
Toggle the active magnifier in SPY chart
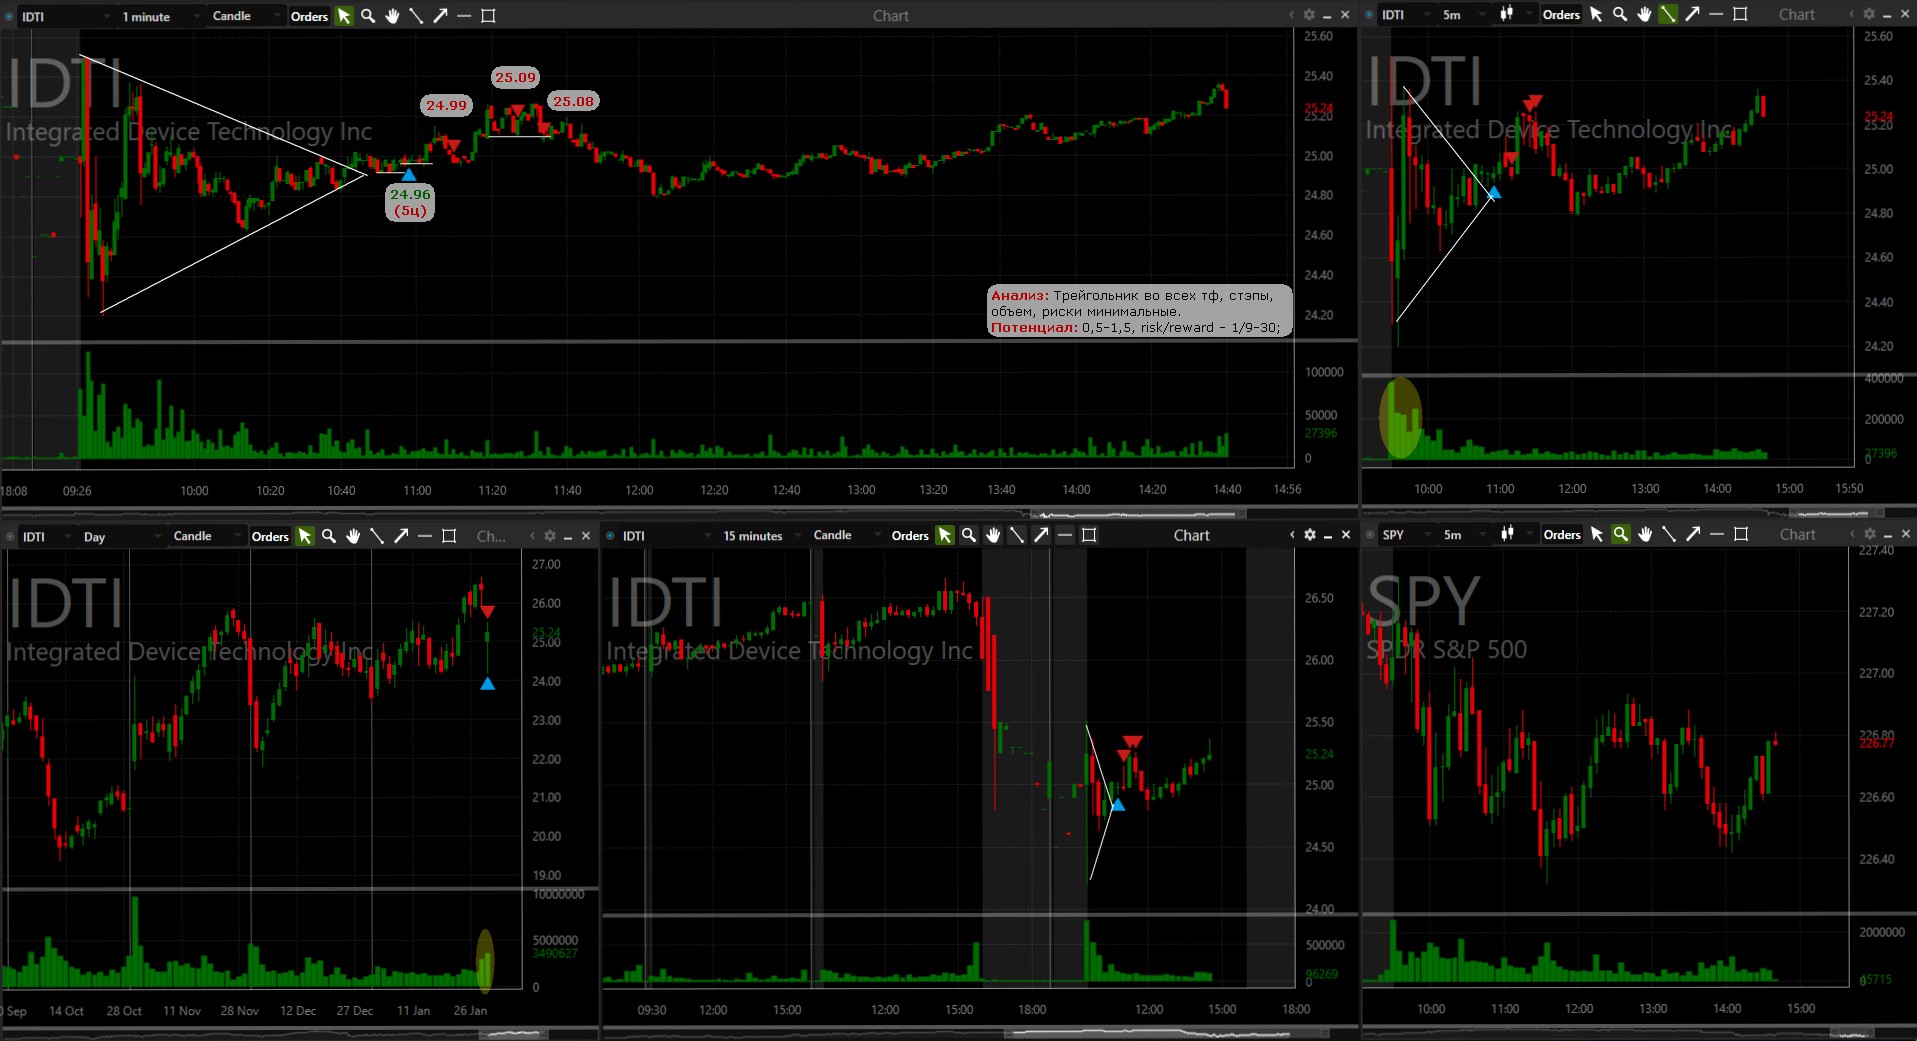point(1621,534)
